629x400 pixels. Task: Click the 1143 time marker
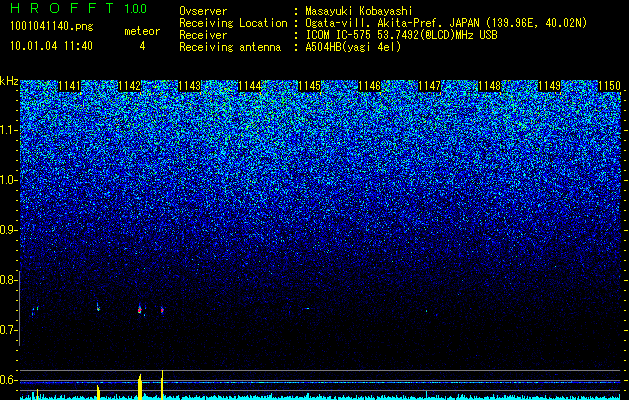click(x=189, y=86)
